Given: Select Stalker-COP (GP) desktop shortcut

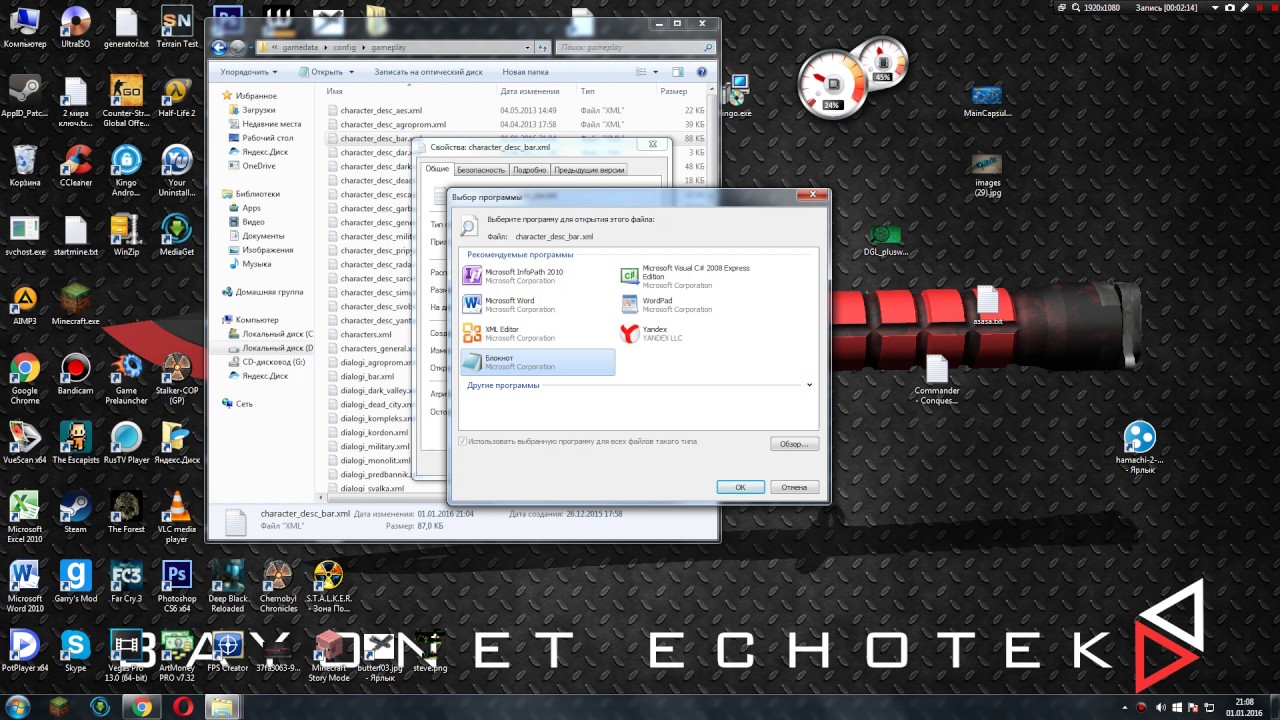Looking at the screenshot, I should click(x=177, y=379).
